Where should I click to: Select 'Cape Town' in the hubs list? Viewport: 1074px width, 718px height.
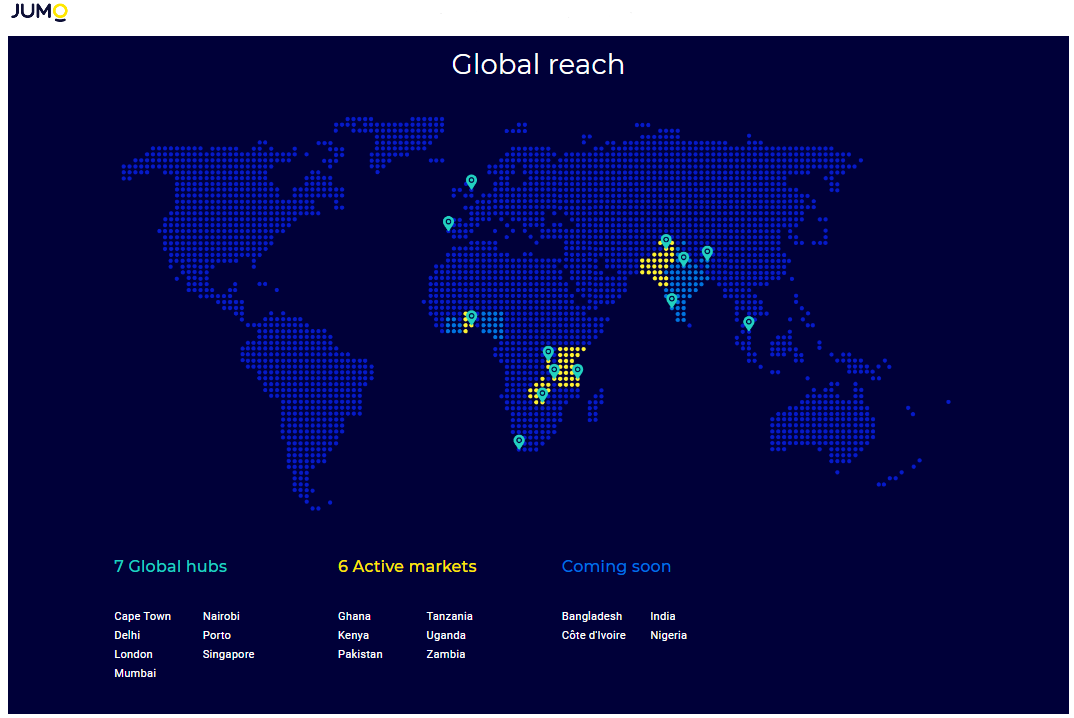142,616
